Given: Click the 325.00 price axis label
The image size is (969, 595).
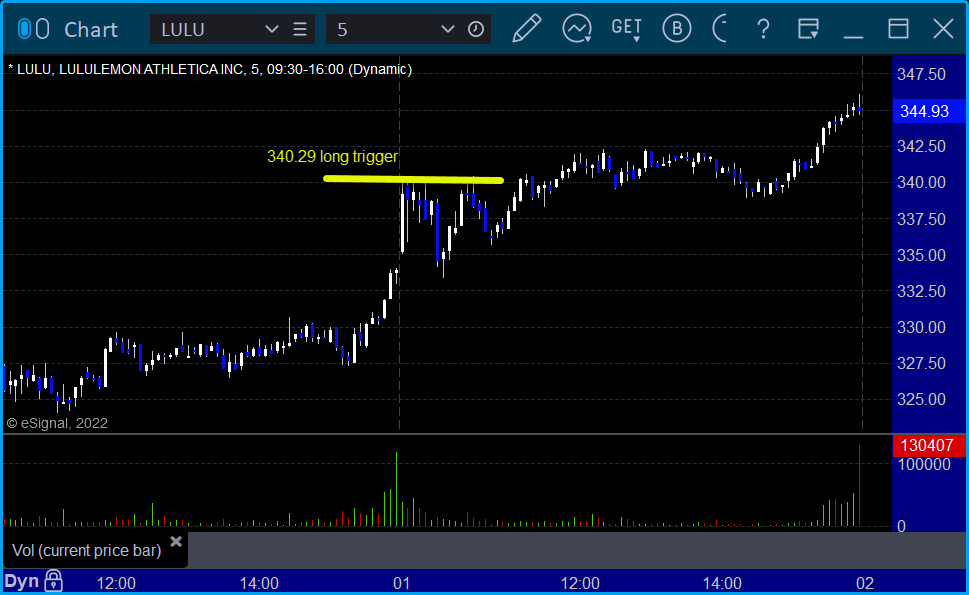Looking at the screenshot, I should [x=921, y=400].
